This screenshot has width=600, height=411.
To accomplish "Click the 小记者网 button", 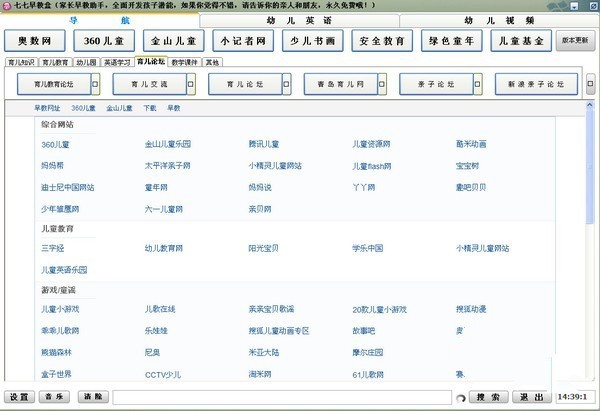I will tap(243, 41).
